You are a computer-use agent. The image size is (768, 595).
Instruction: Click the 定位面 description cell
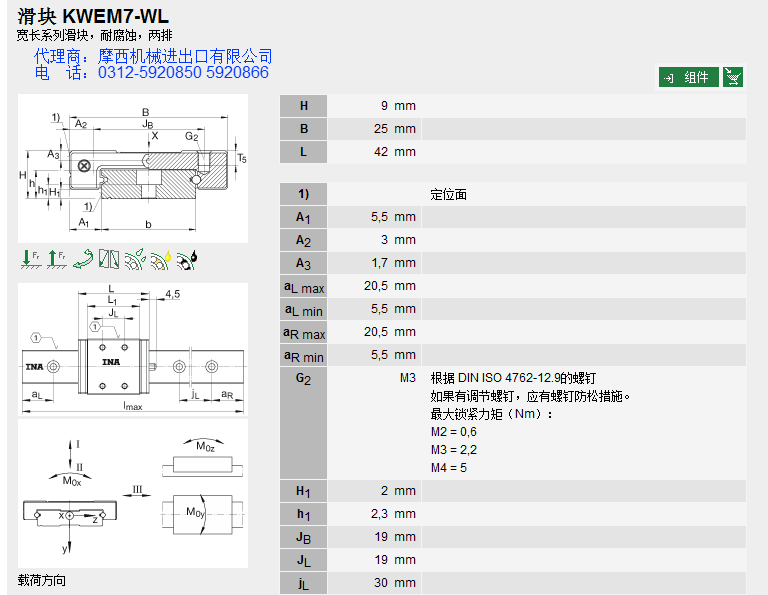(448, 195)
